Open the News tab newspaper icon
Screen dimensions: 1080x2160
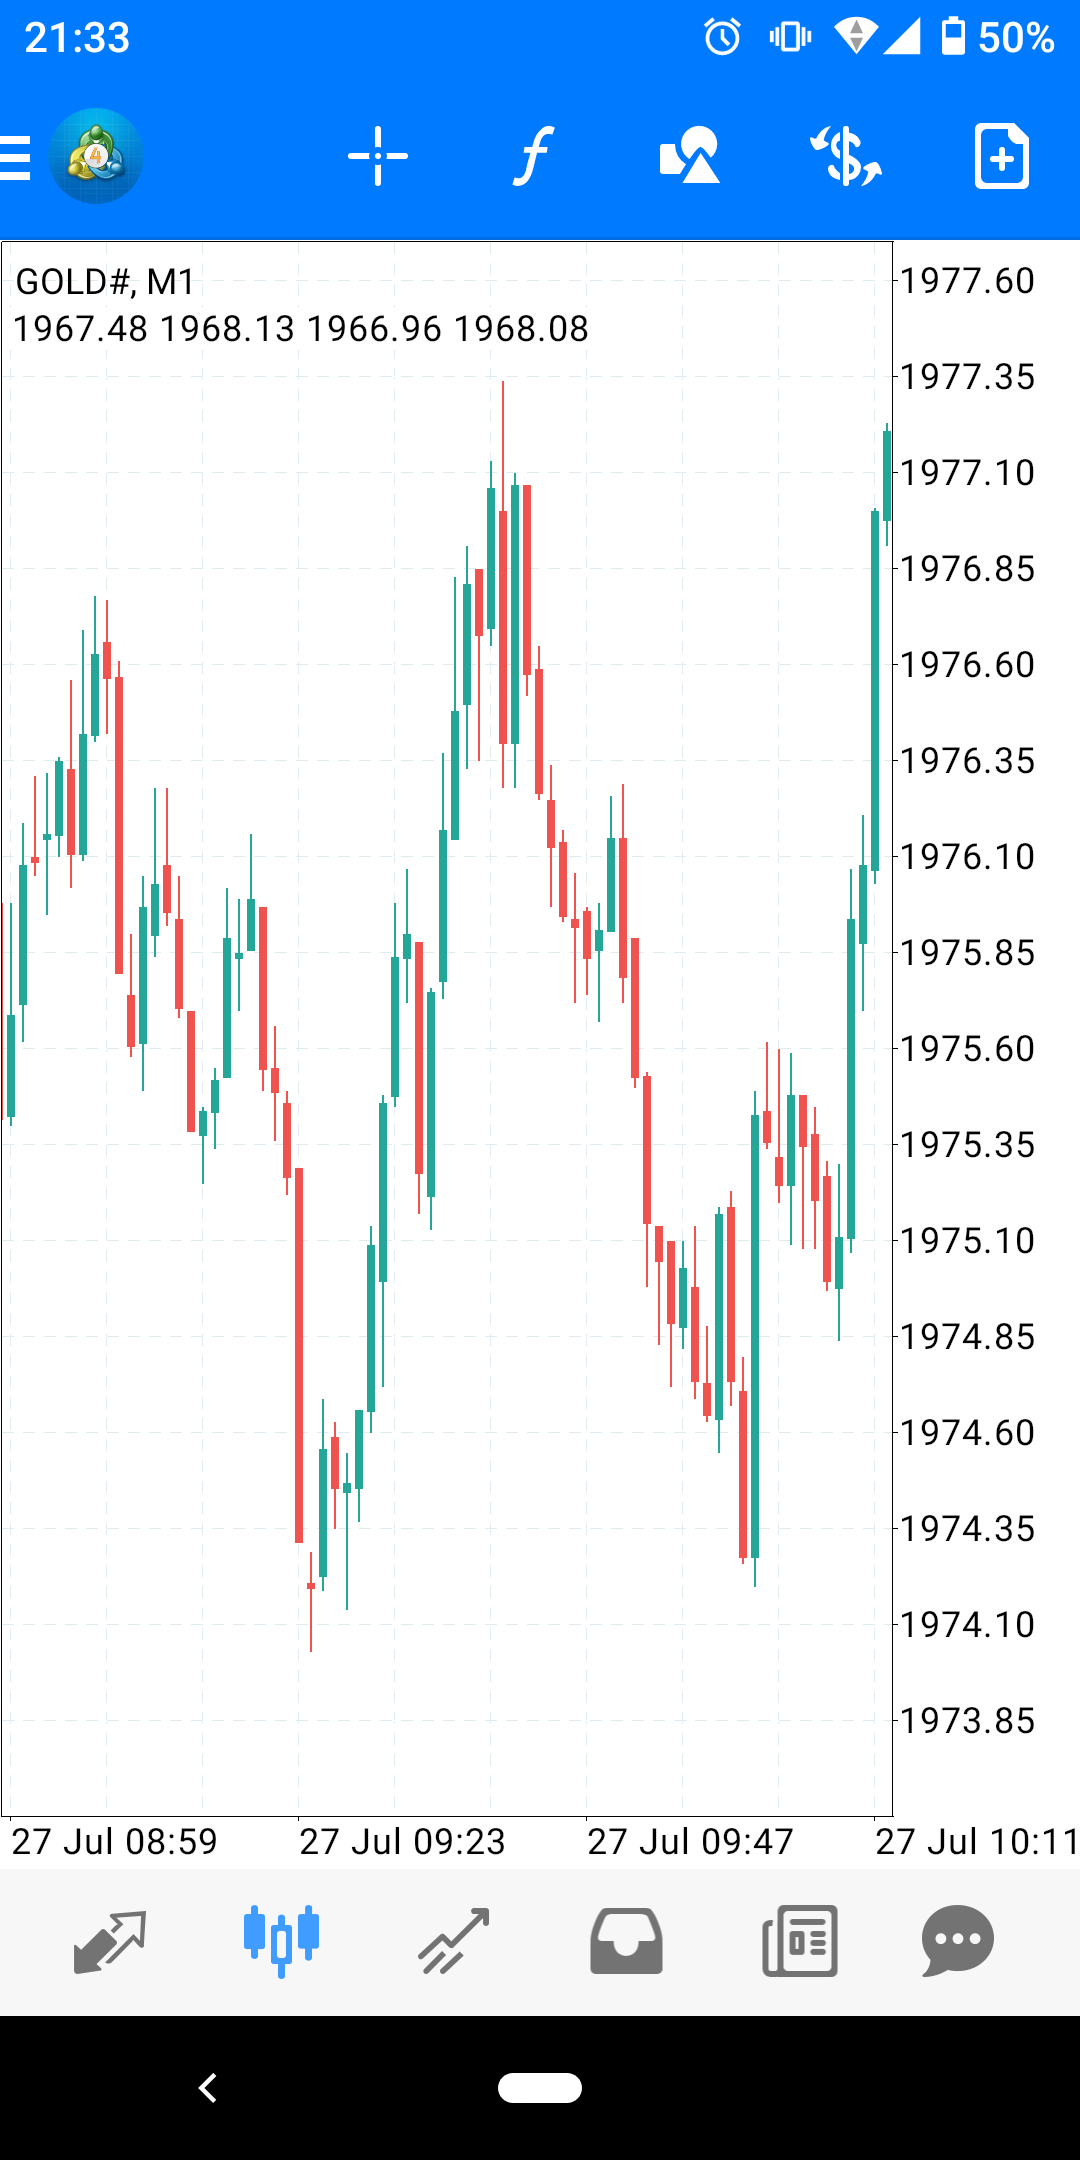click(800, 1941)
